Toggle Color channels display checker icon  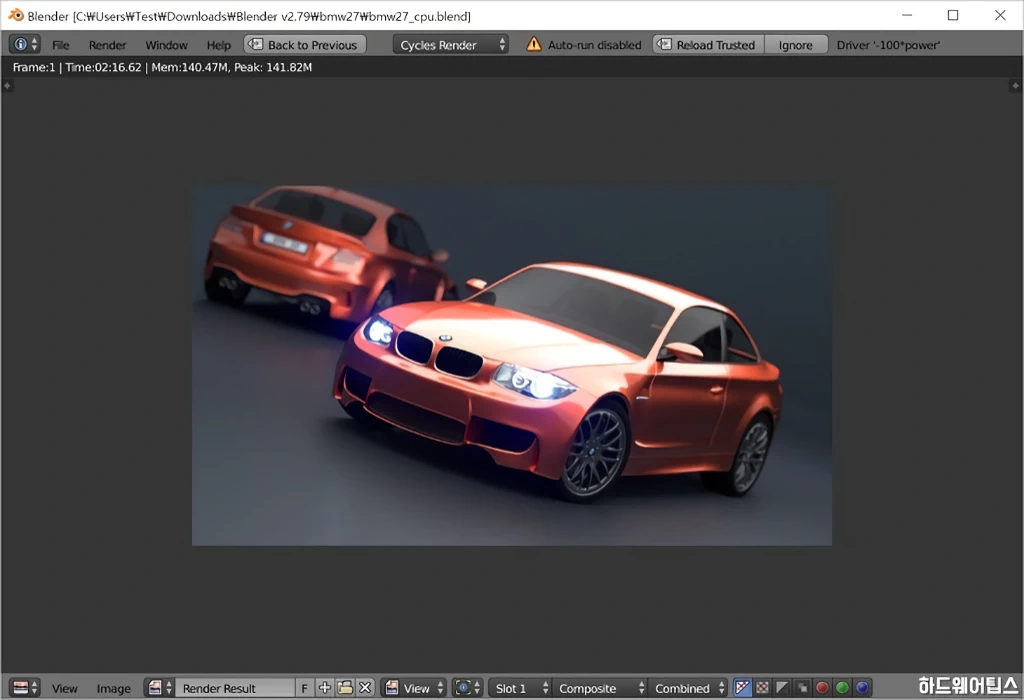762,688
